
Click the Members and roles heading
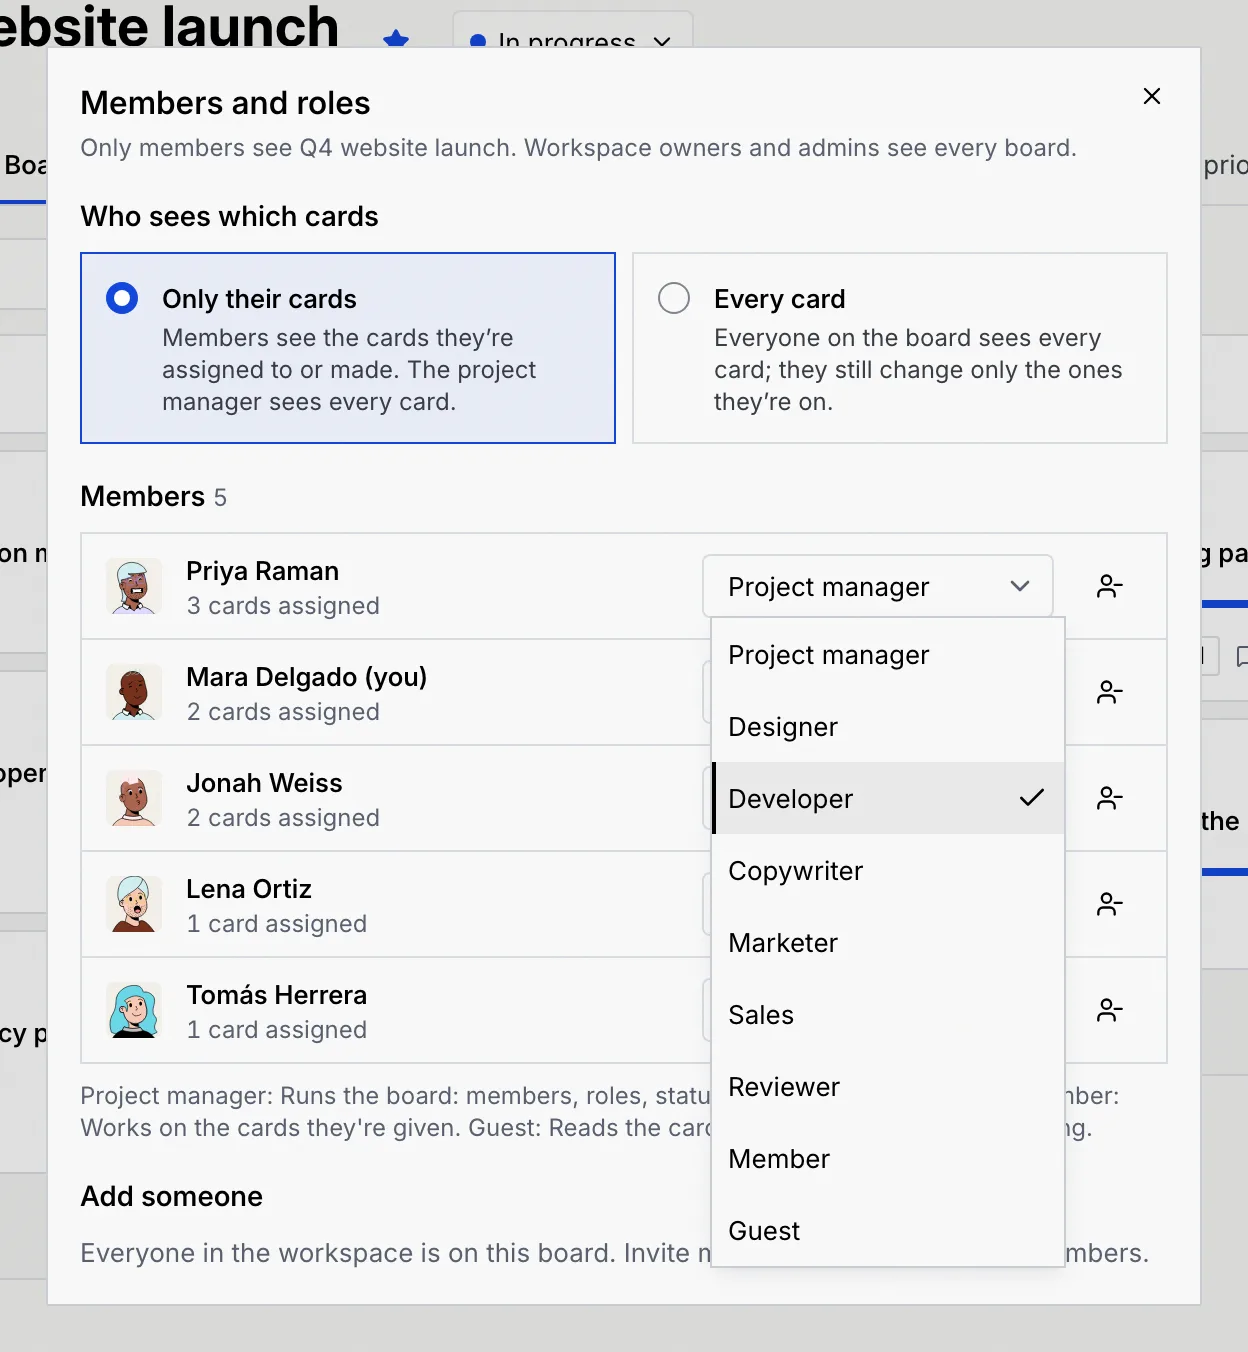pos(225,103)
